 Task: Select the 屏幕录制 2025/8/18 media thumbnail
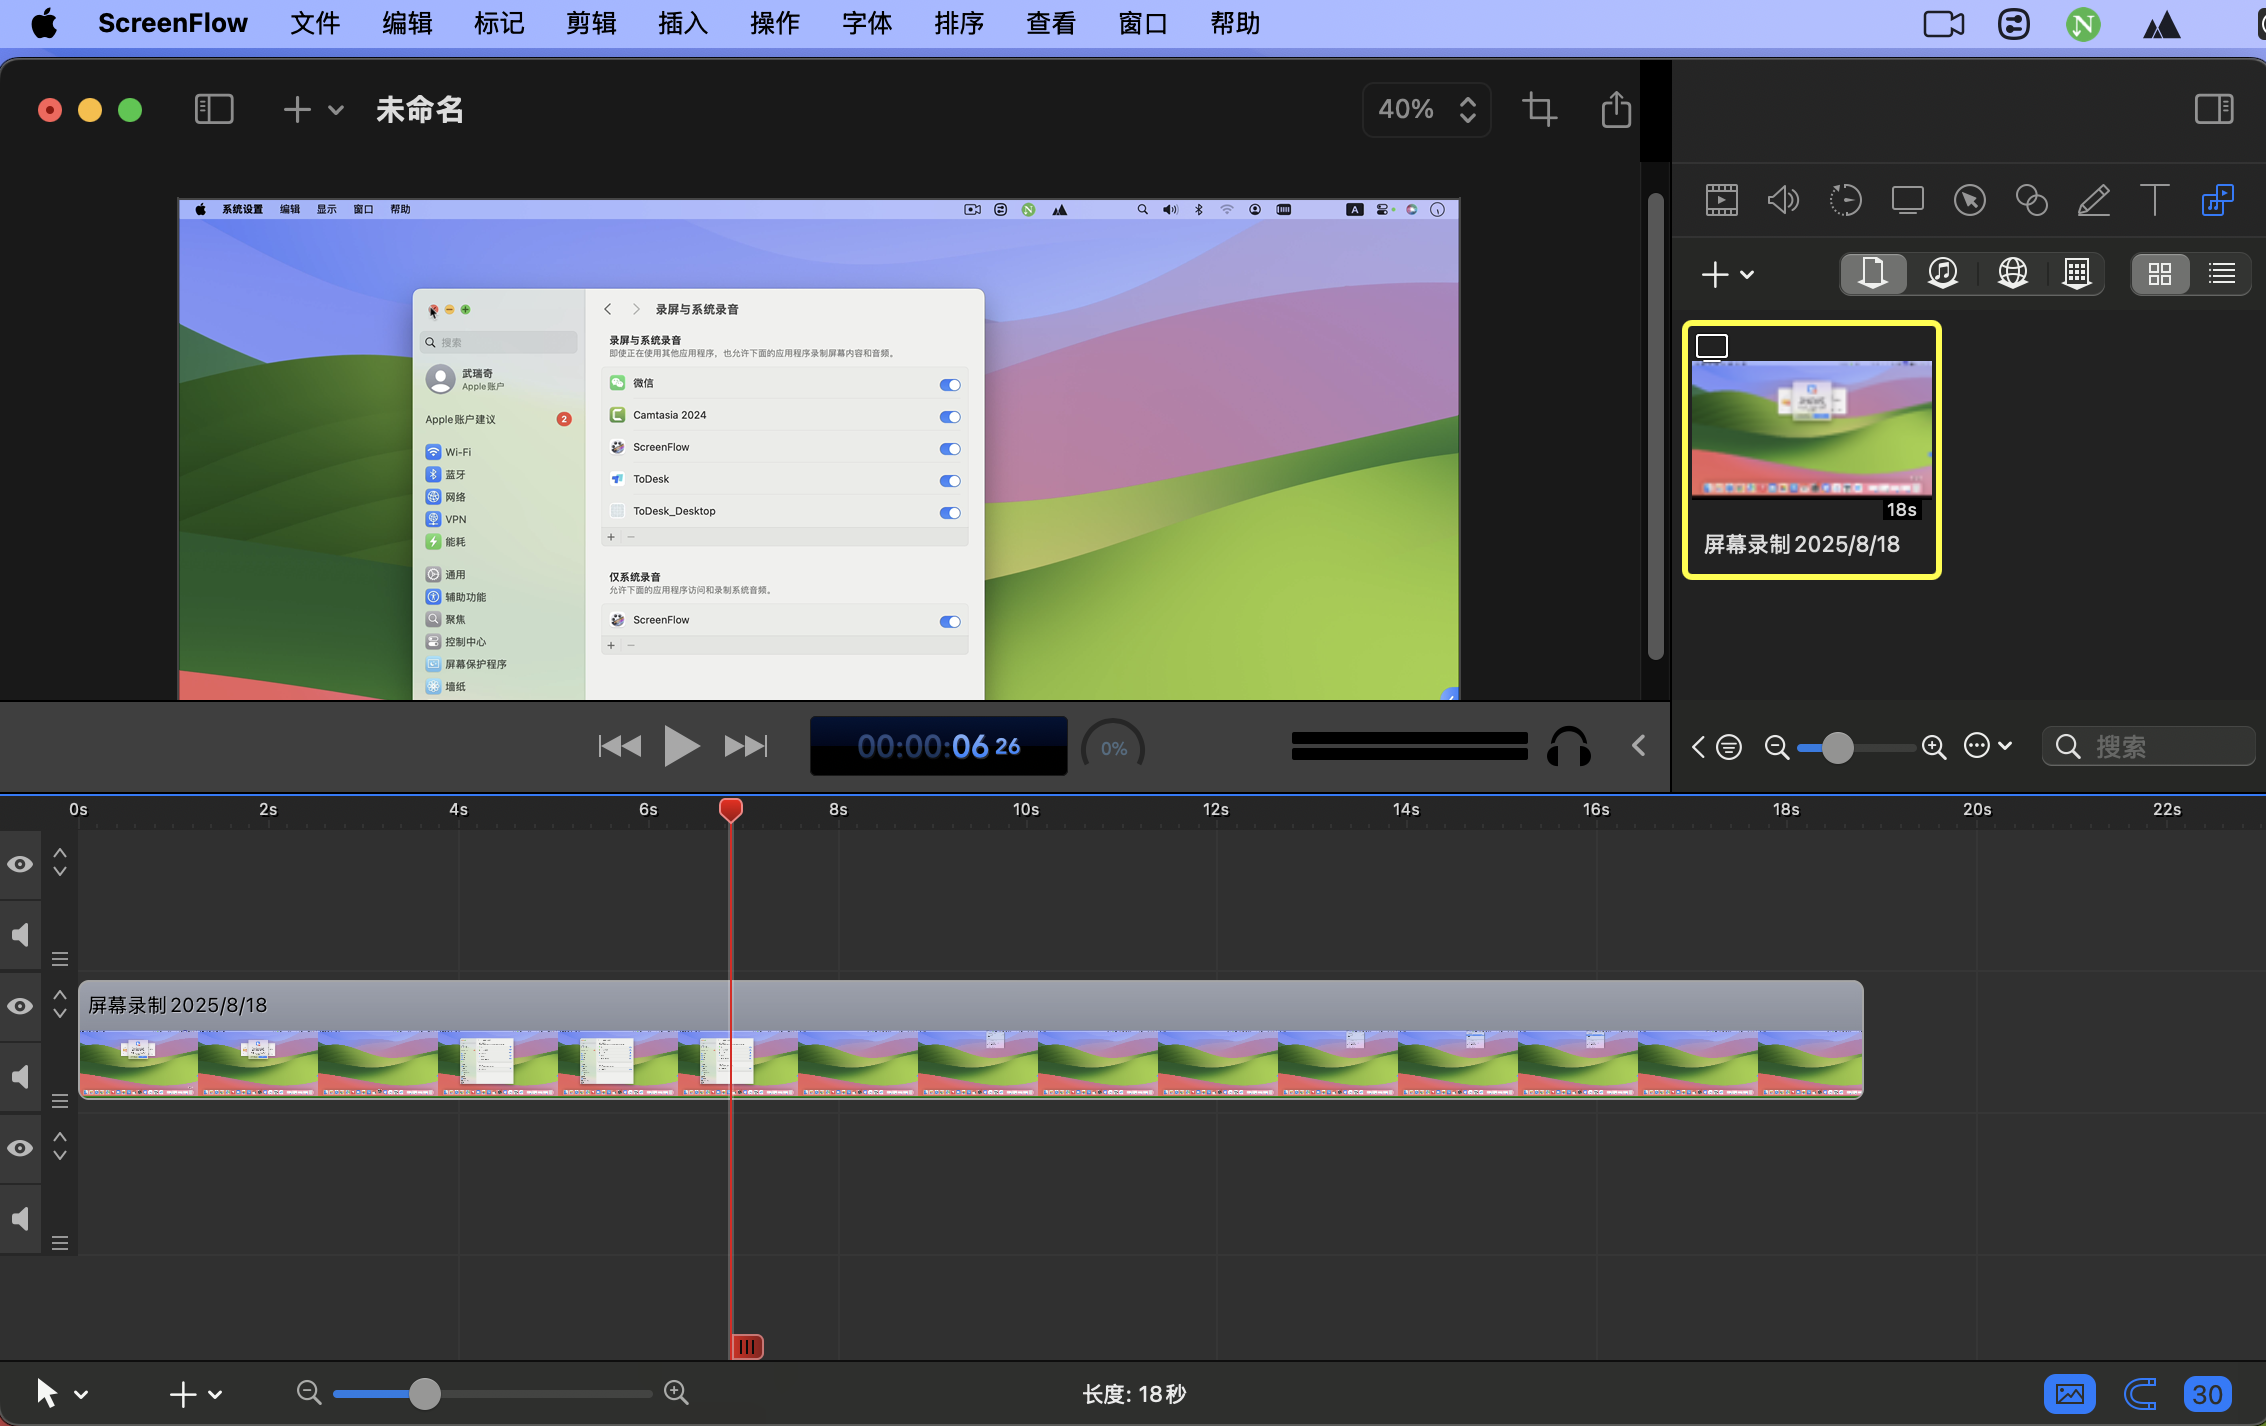click(x=1811, y=430)
